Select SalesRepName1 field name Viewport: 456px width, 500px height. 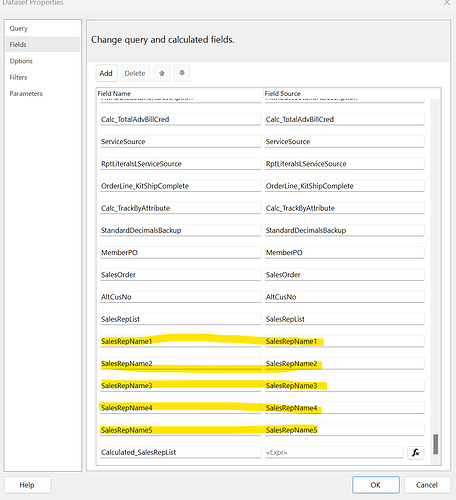pyautogui.click(x=180, y=341)
